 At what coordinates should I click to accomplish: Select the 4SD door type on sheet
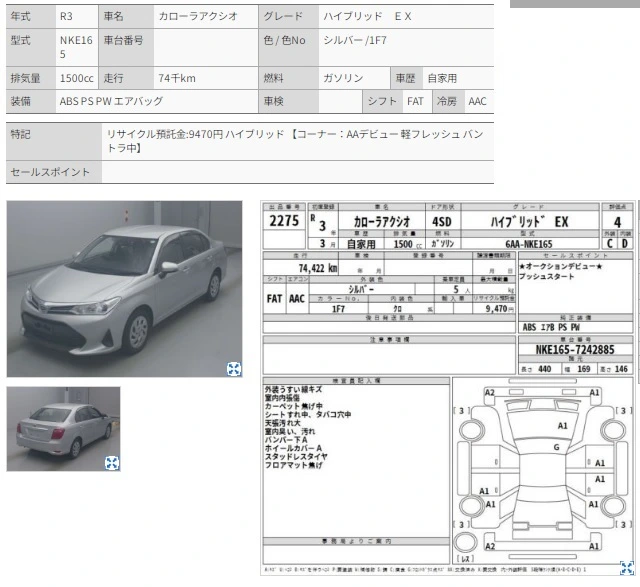442,222
